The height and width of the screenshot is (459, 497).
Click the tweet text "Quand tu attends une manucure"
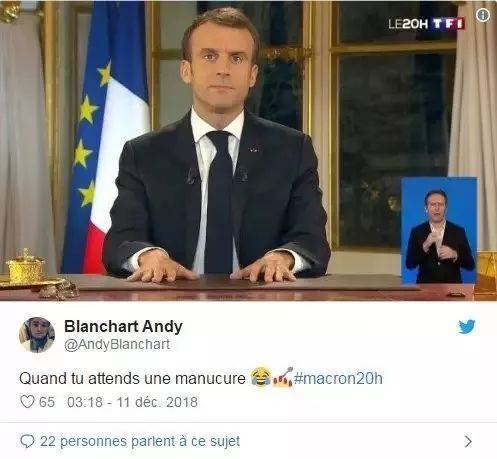132,379
